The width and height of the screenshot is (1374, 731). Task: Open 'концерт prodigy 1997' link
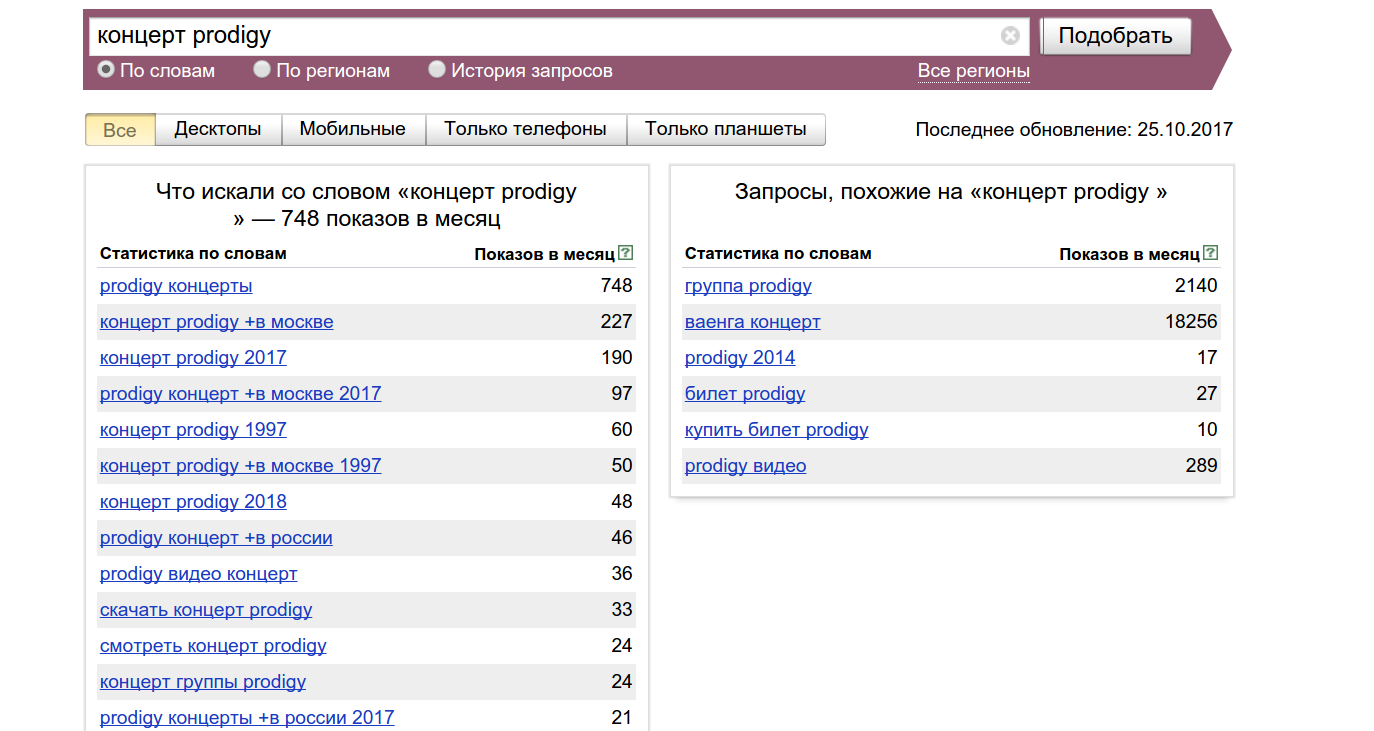click(x=193, y=430)
